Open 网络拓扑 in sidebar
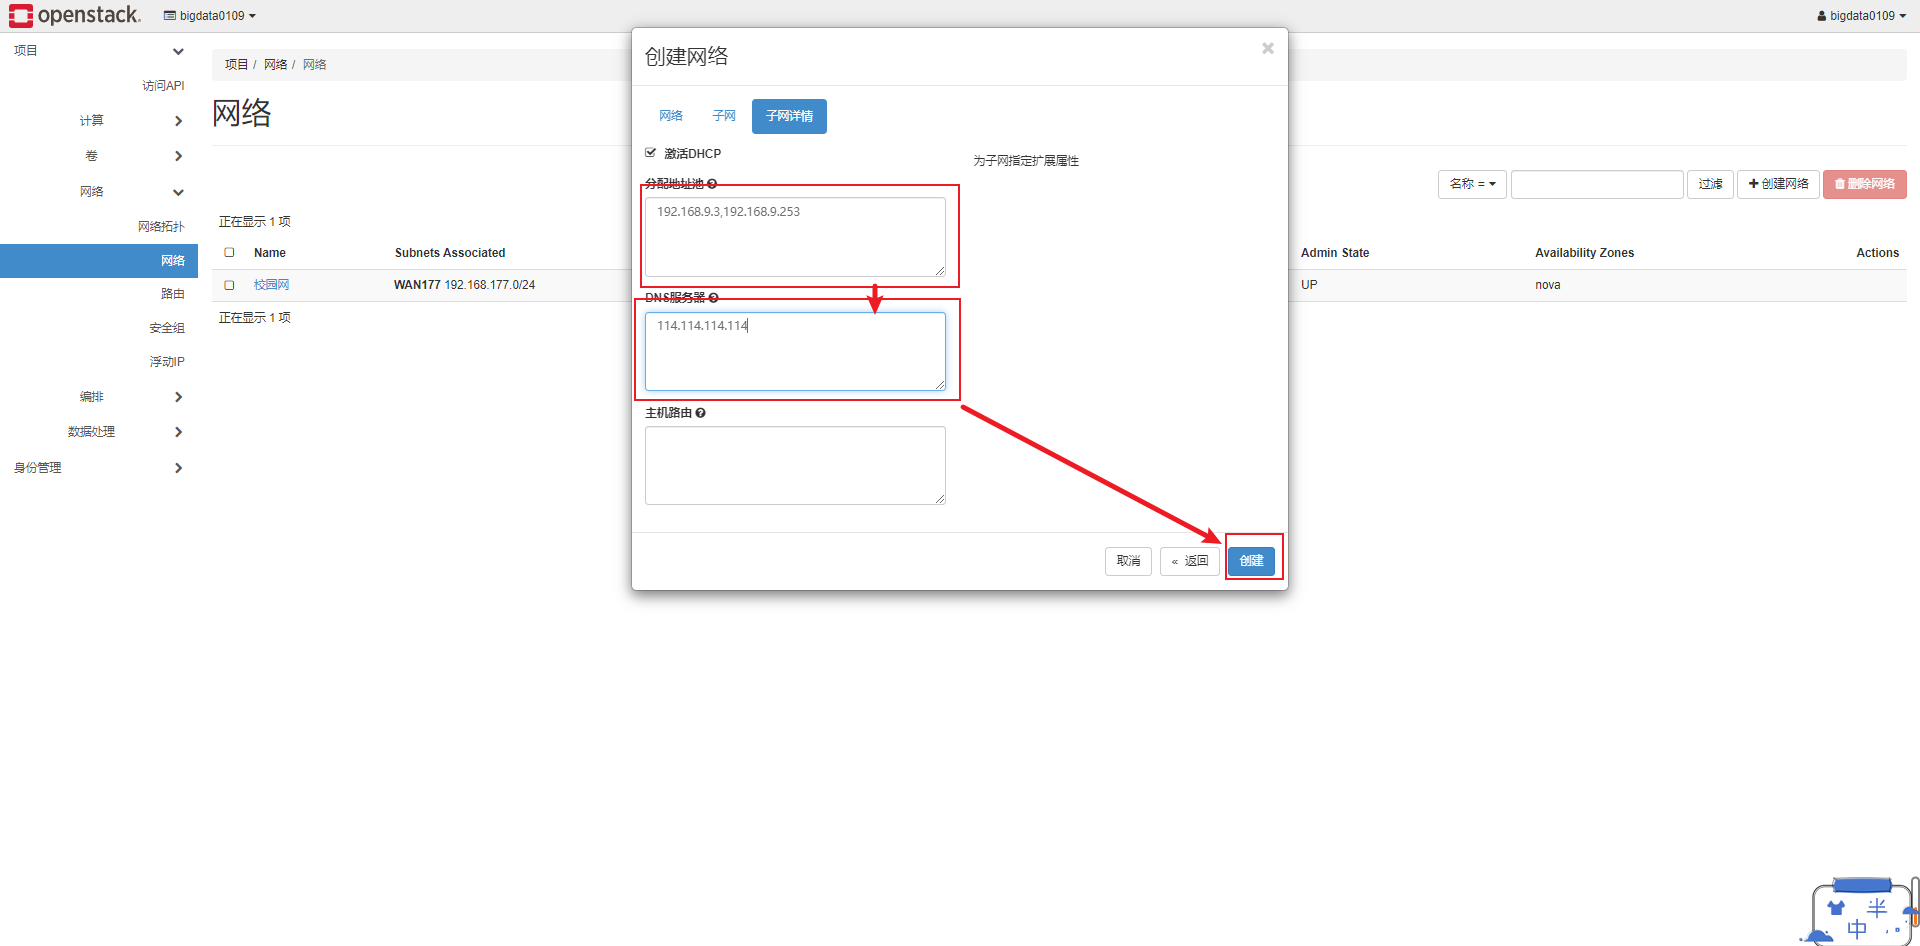Screen dimensions: 1920x946 (161, 227)
